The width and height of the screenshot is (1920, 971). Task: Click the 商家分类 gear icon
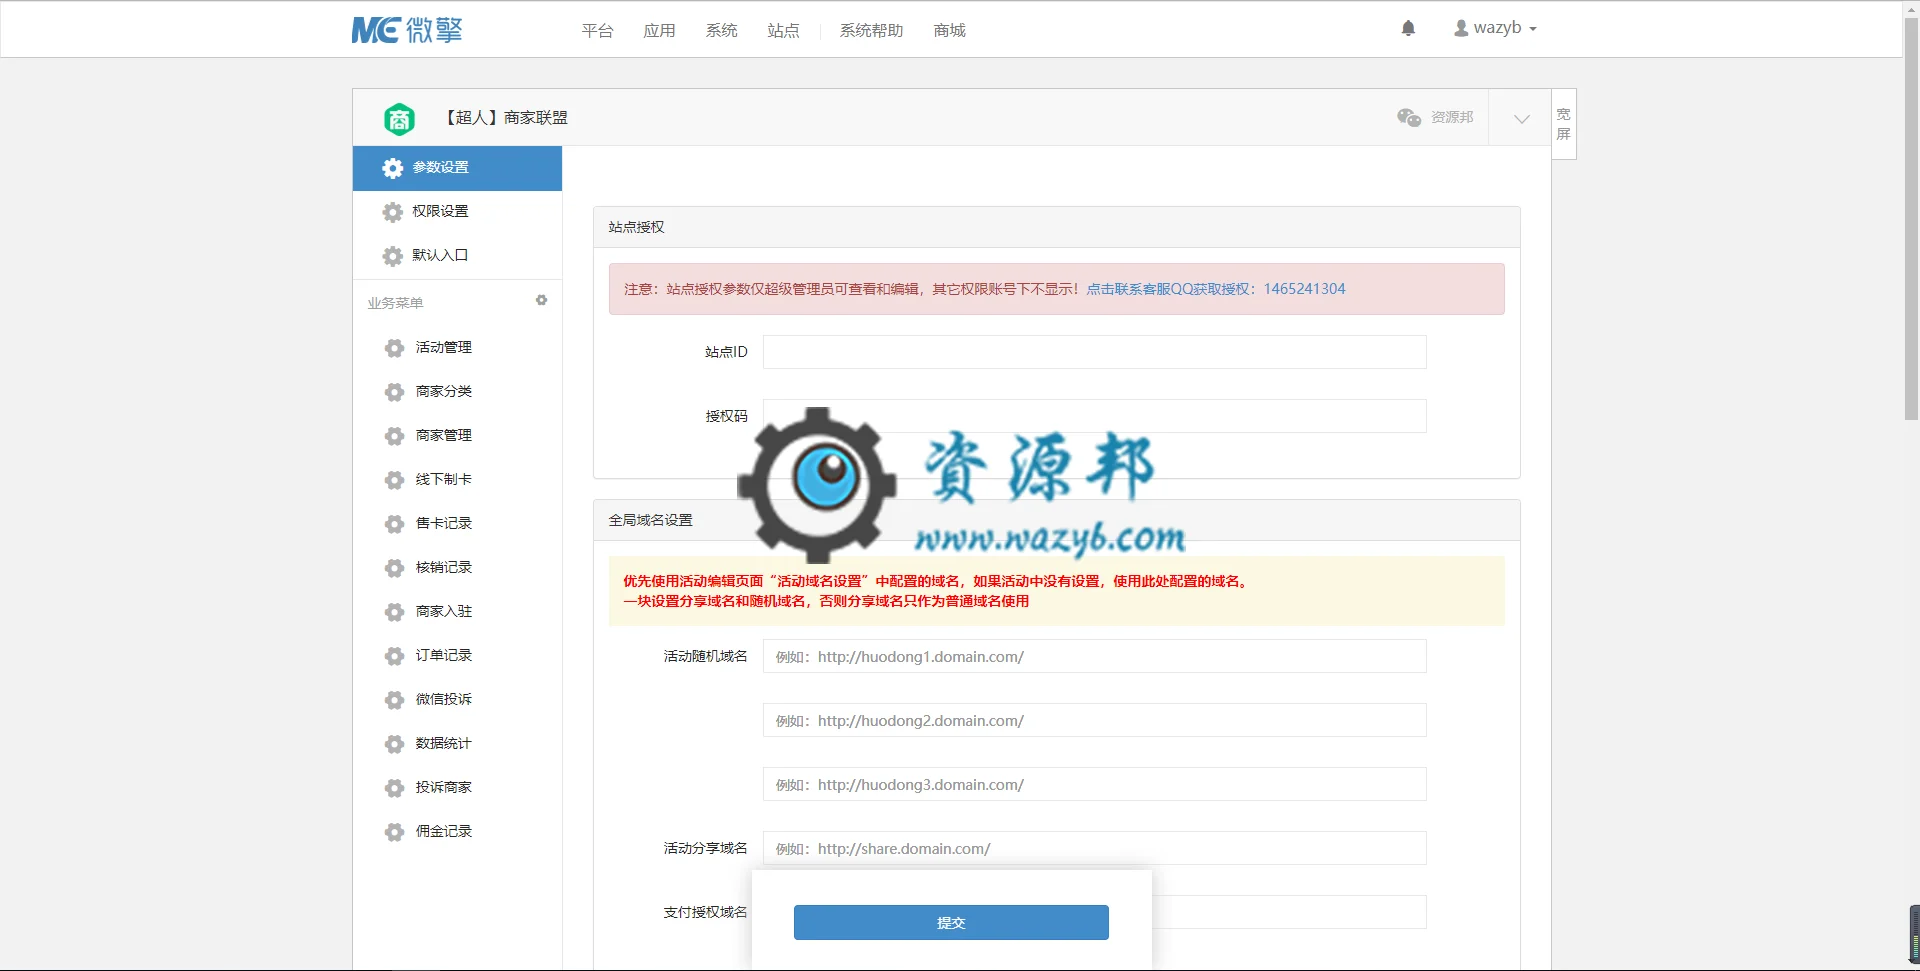pos(395,392)
